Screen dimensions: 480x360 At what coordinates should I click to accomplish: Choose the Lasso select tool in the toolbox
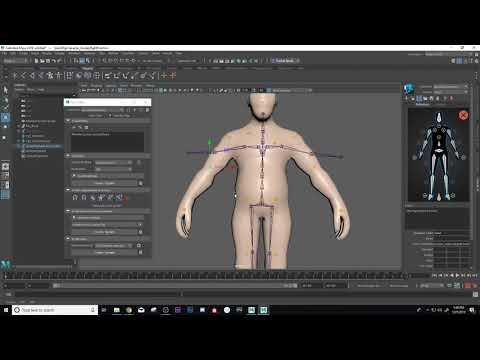(6, 99)
